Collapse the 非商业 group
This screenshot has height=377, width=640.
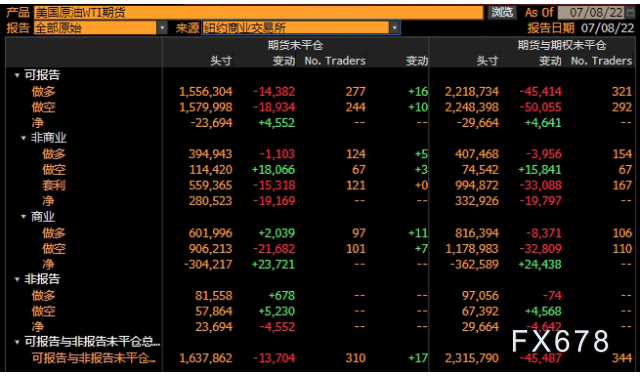24,138
